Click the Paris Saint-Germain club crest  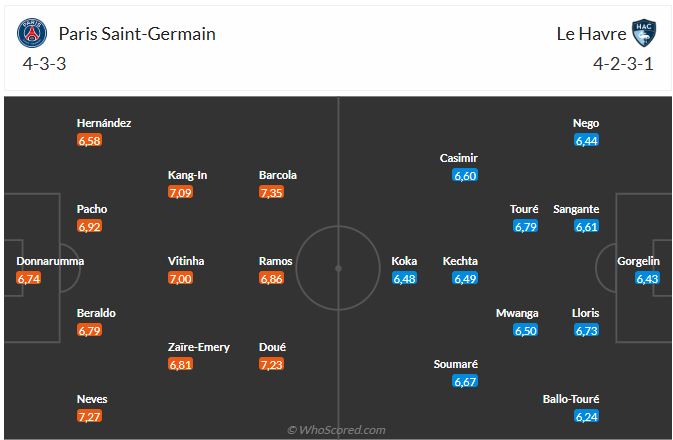32,33
